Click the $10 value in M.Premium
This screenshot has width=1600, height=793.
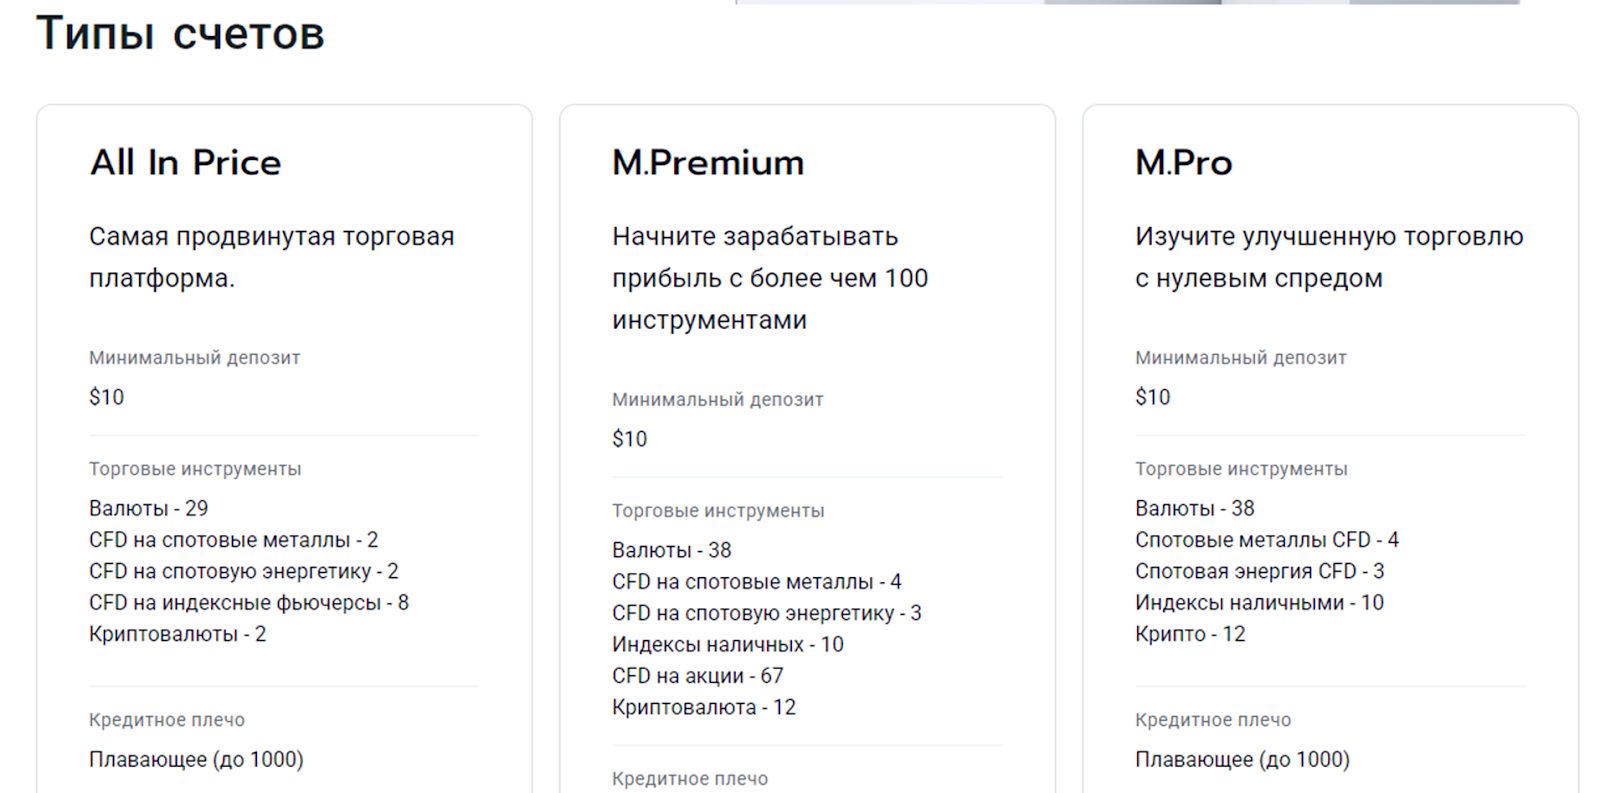(630, 439)
